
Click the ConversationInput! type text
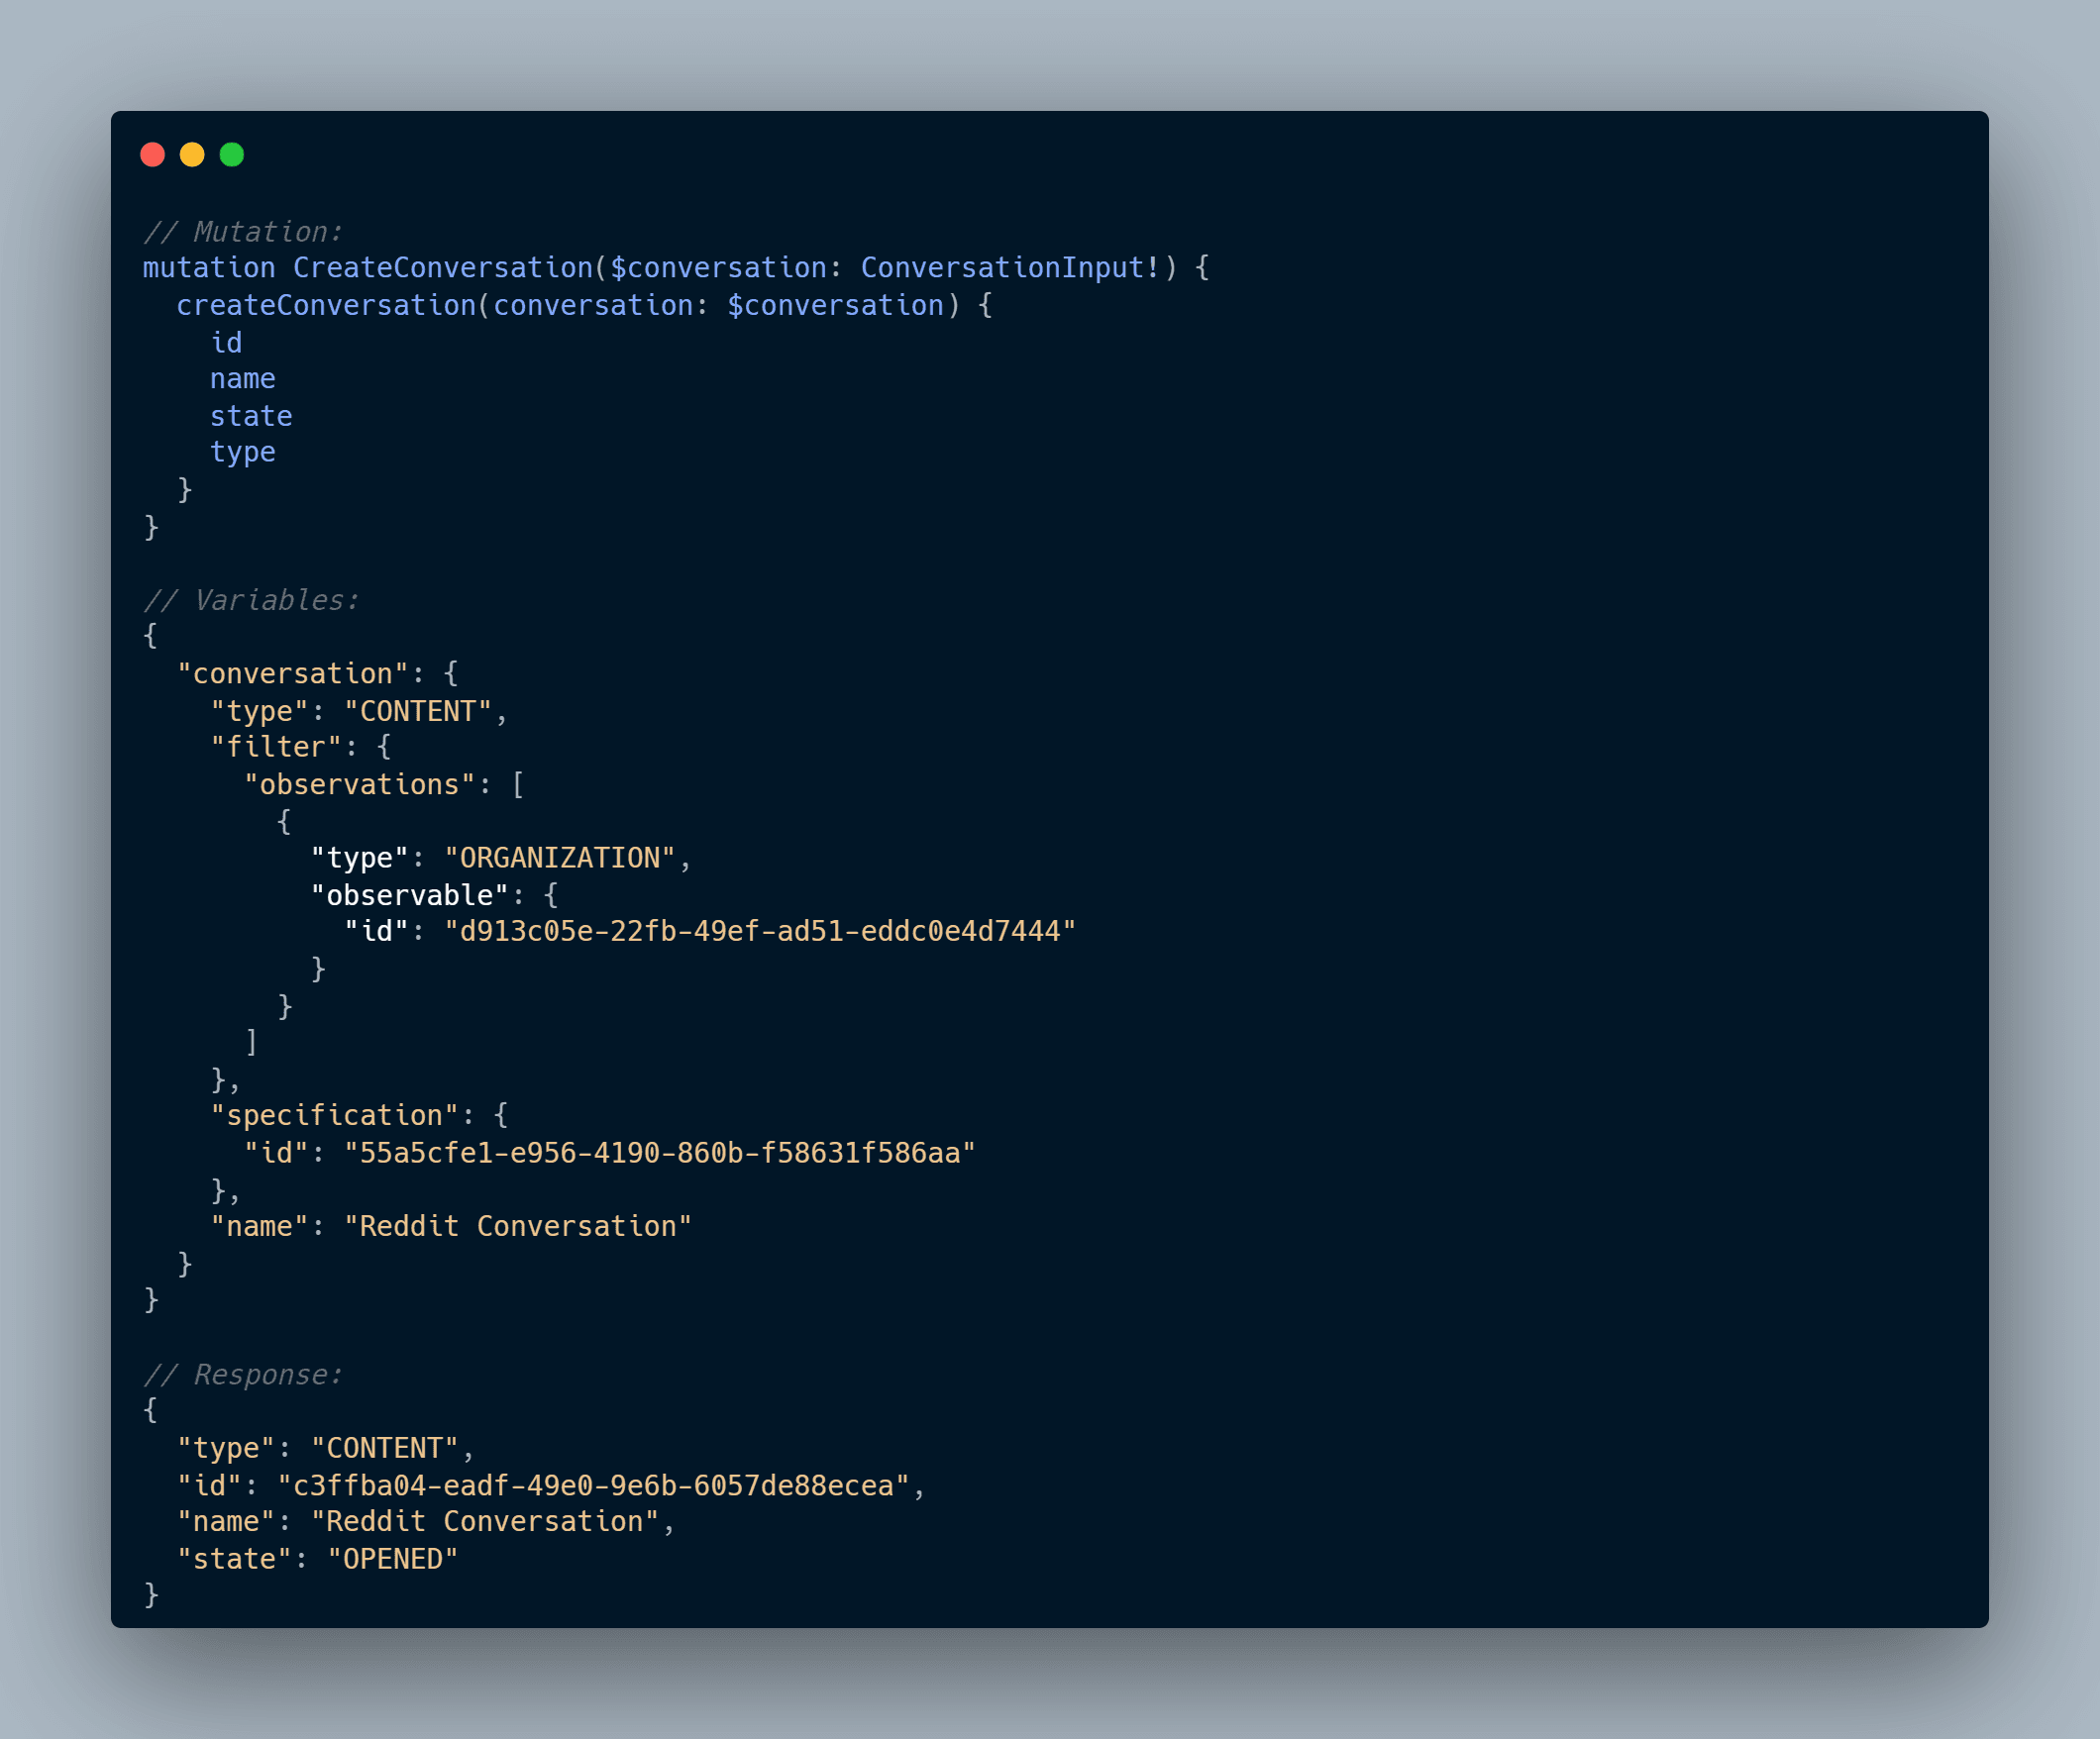[x=1009, y=268]
